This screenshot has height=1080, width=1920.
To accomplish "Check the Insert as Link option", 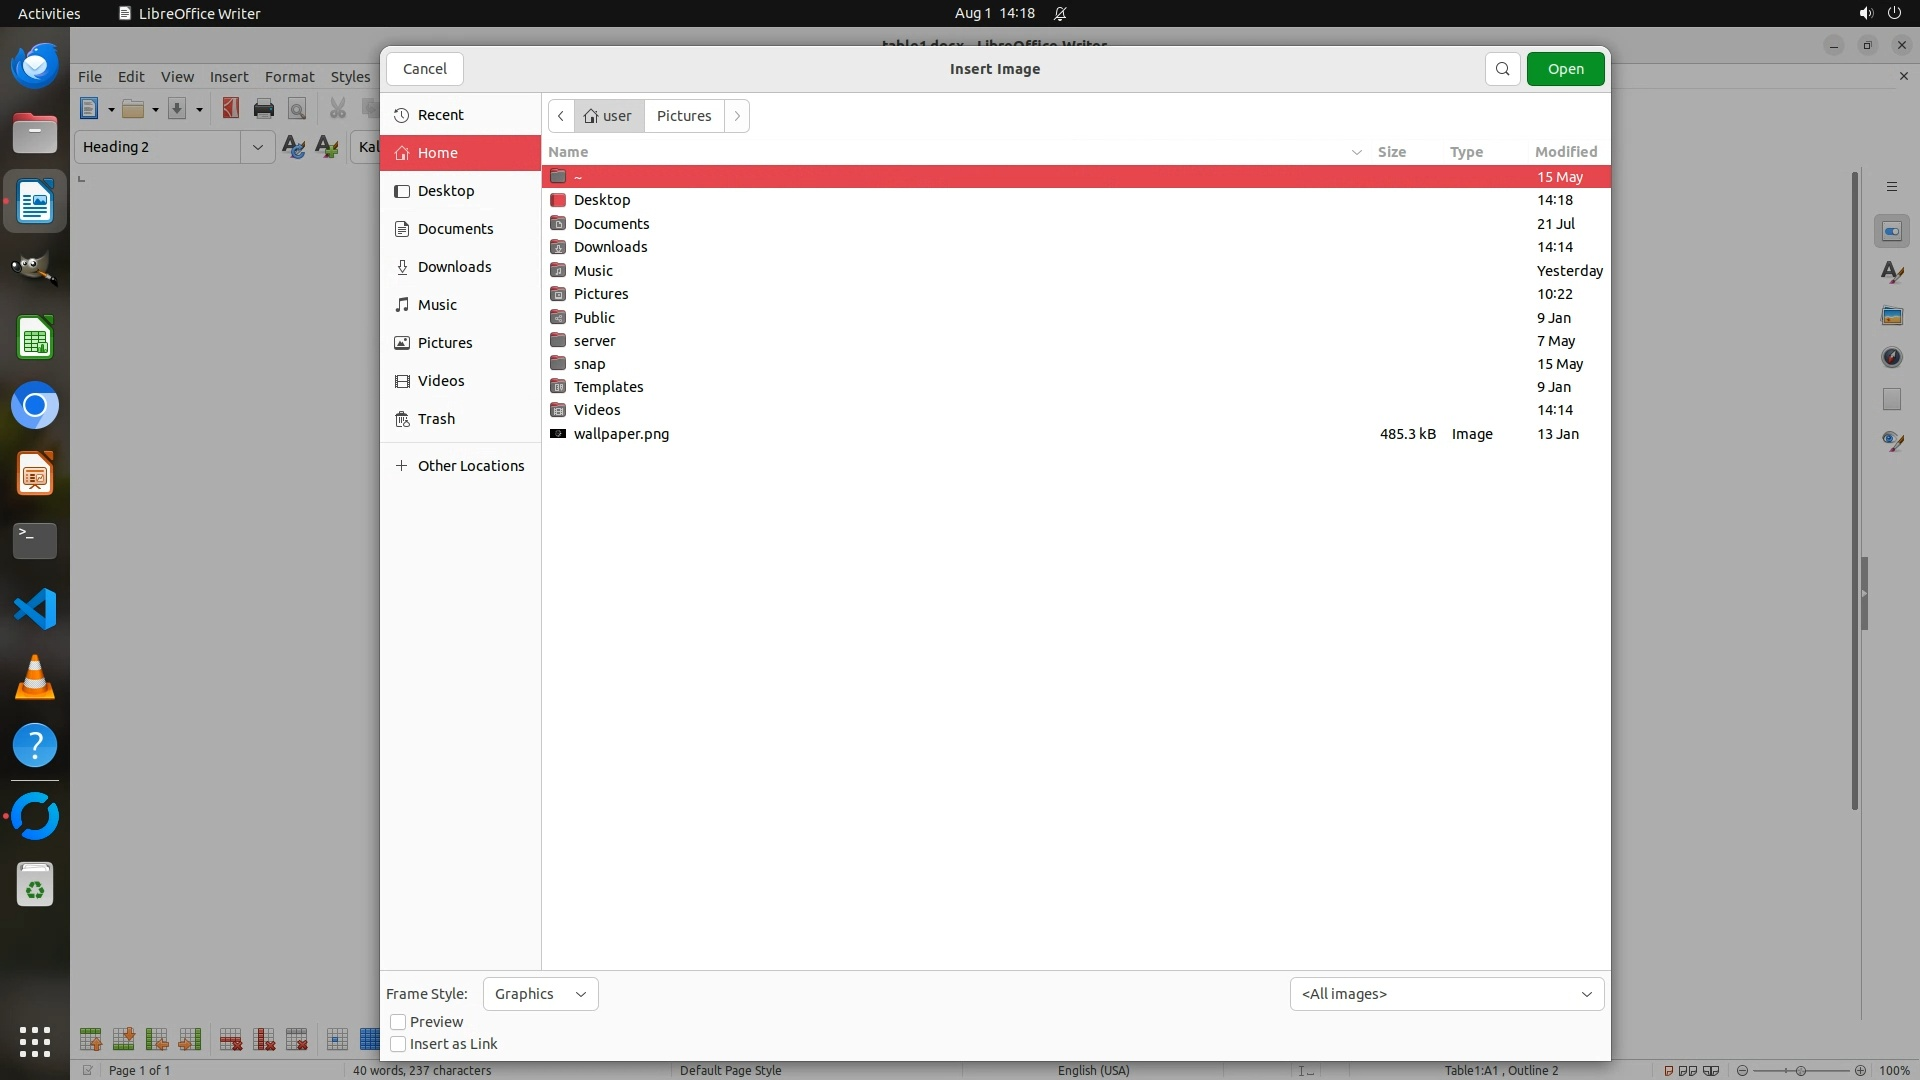I will click(398, 1044).
